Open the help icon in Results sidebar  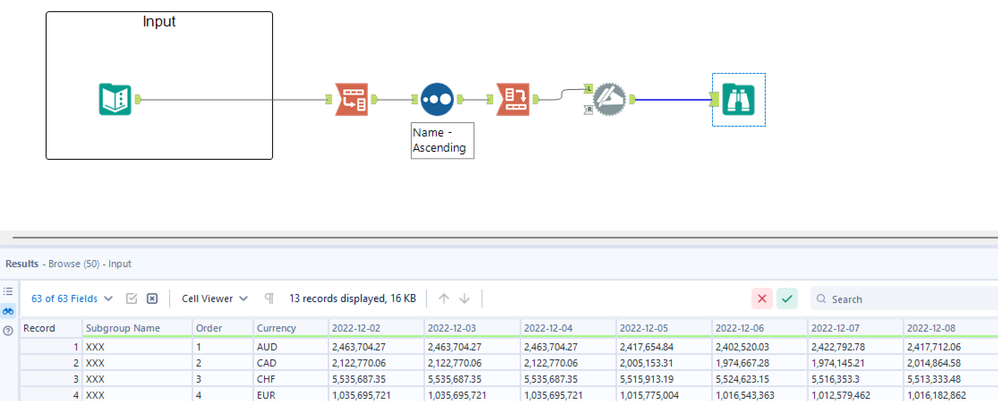coord(8,330)
